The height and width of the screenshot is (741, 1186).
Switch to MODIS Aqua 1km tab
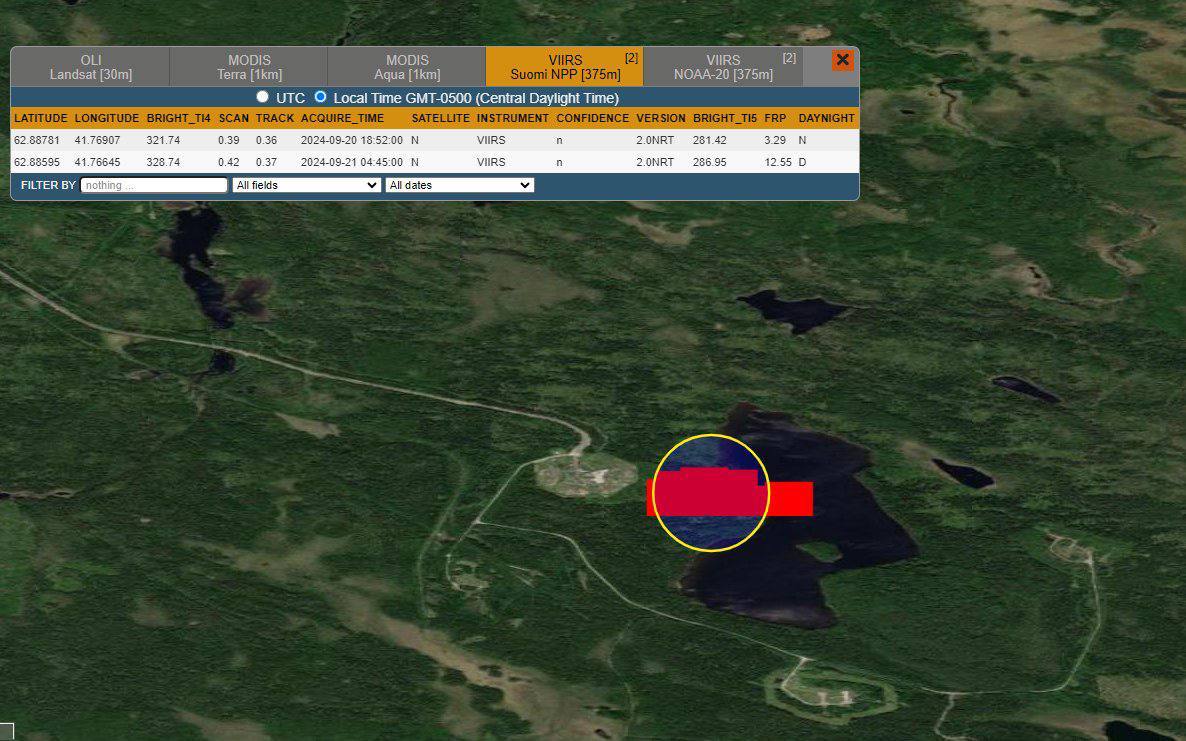pos(407,67)
